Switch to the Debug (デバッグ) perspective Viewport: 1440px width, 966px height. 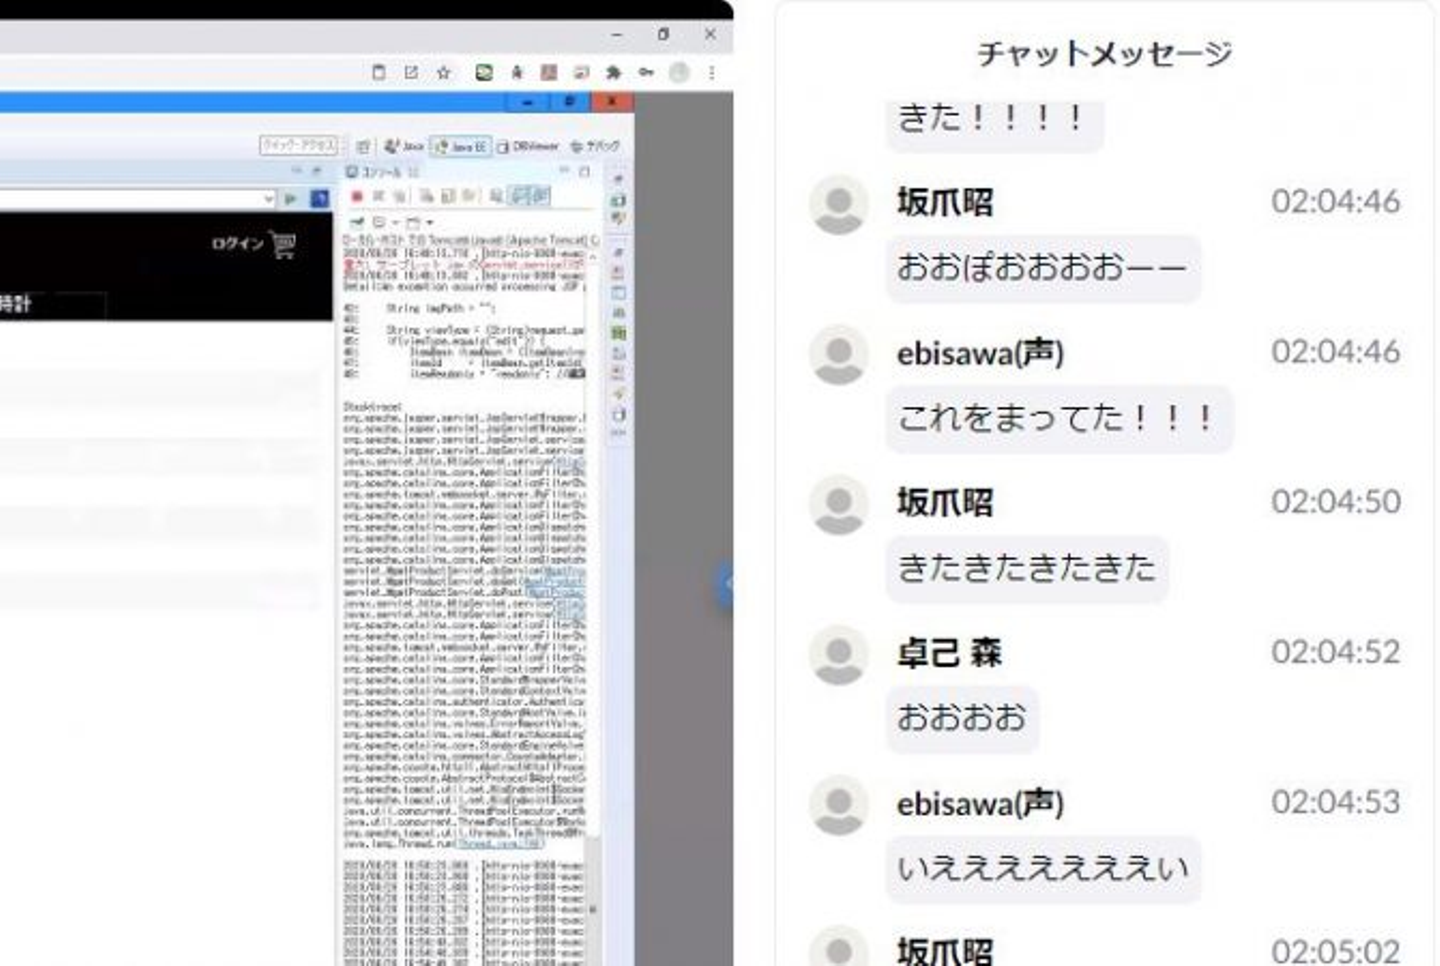coord(595,146)
